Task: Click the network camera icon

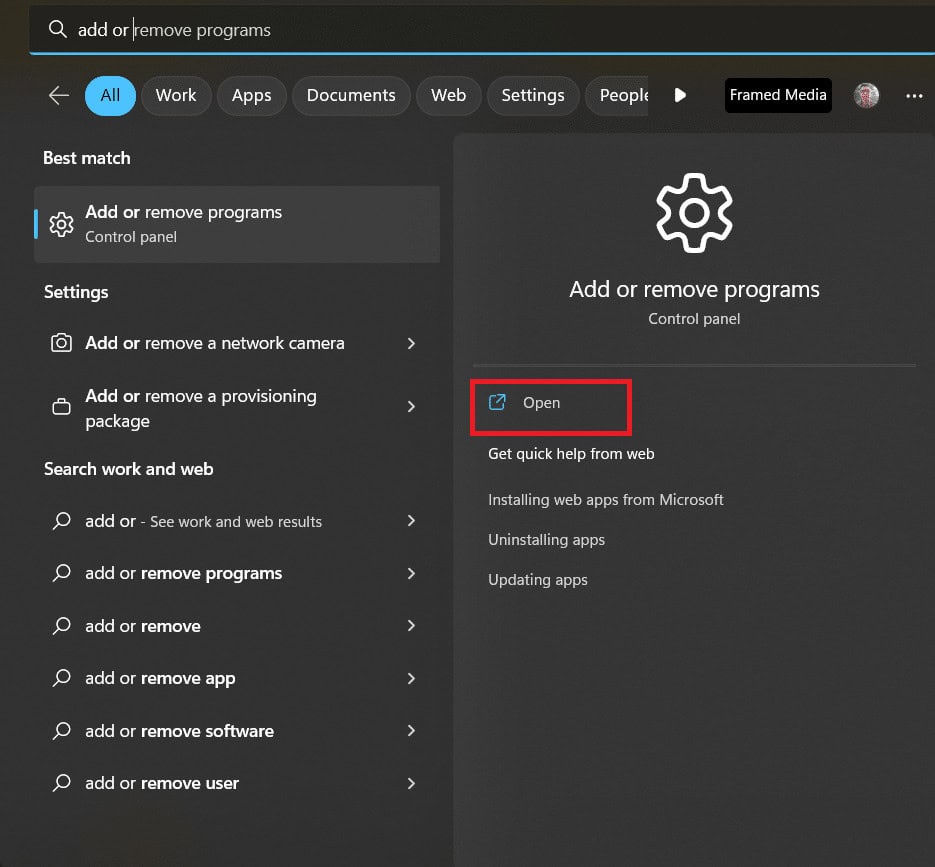Action: (61, 343)
